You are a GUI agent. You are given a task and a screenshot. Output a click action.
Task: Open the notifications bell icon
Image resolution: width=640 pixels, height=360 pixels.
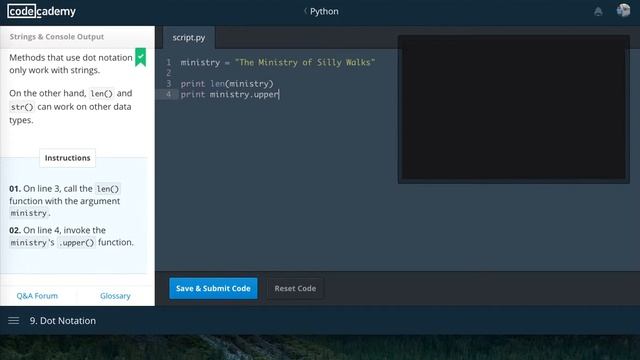pos(598,11)
